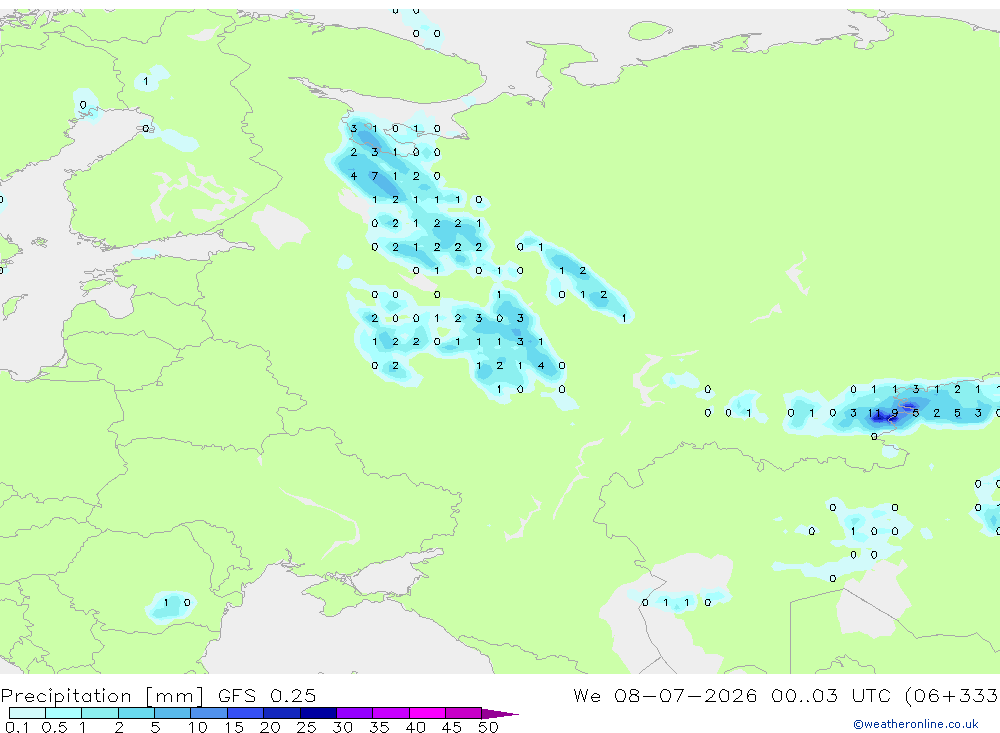Click the 0.1–0.5 mm palest legend swatch
The height and width of the screenshot is (733, 1000).
[27, 713]
